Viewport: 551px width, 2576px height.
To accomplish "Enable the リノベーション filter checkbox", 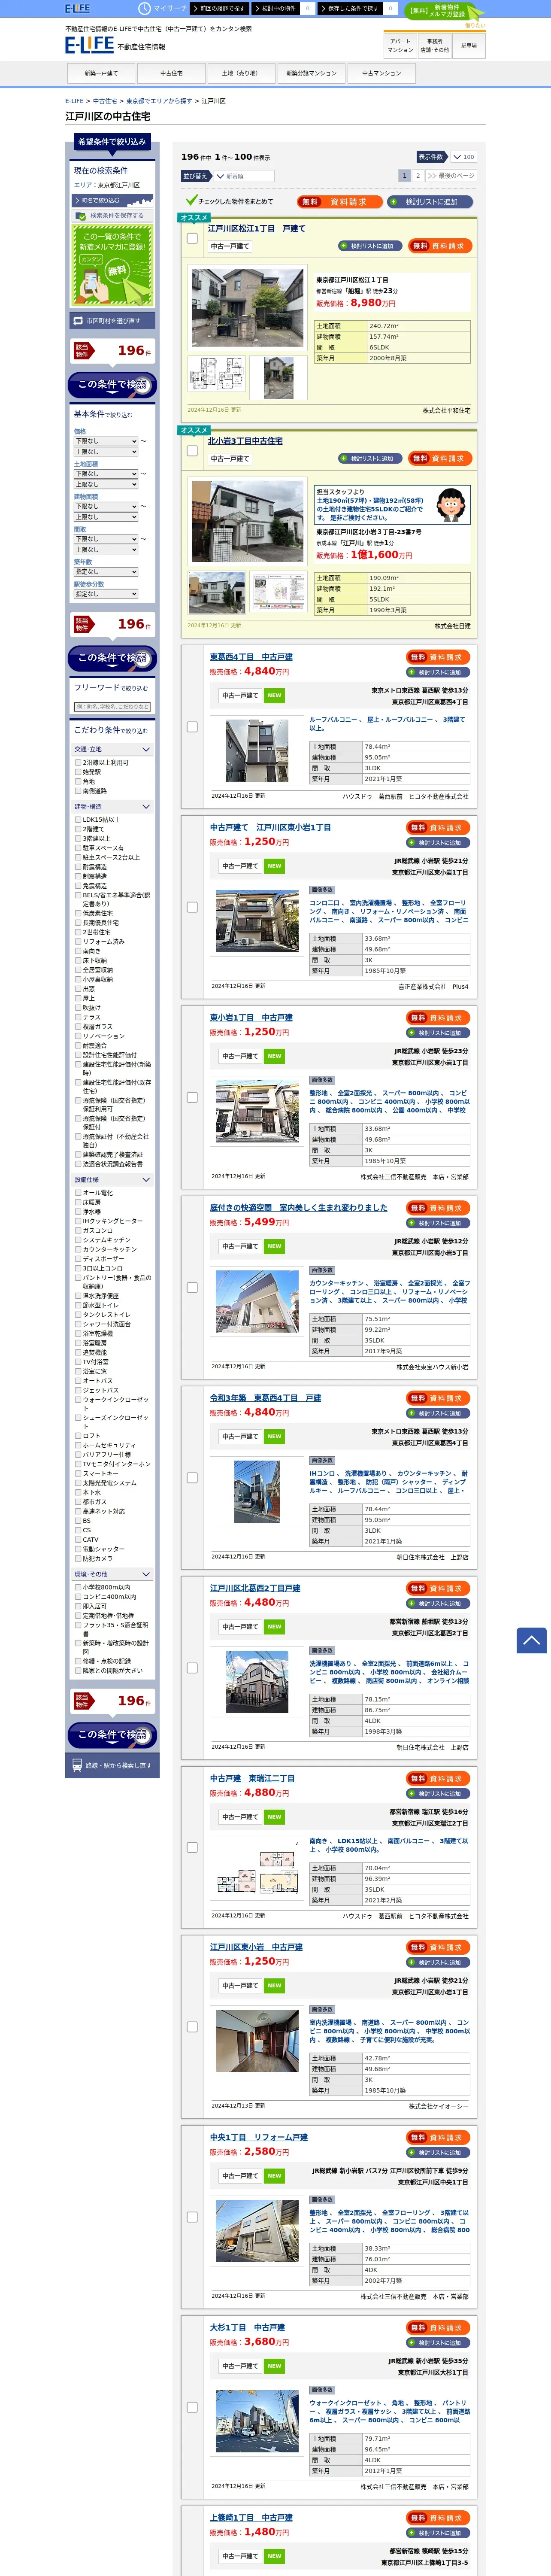I will pos(78,1036).
